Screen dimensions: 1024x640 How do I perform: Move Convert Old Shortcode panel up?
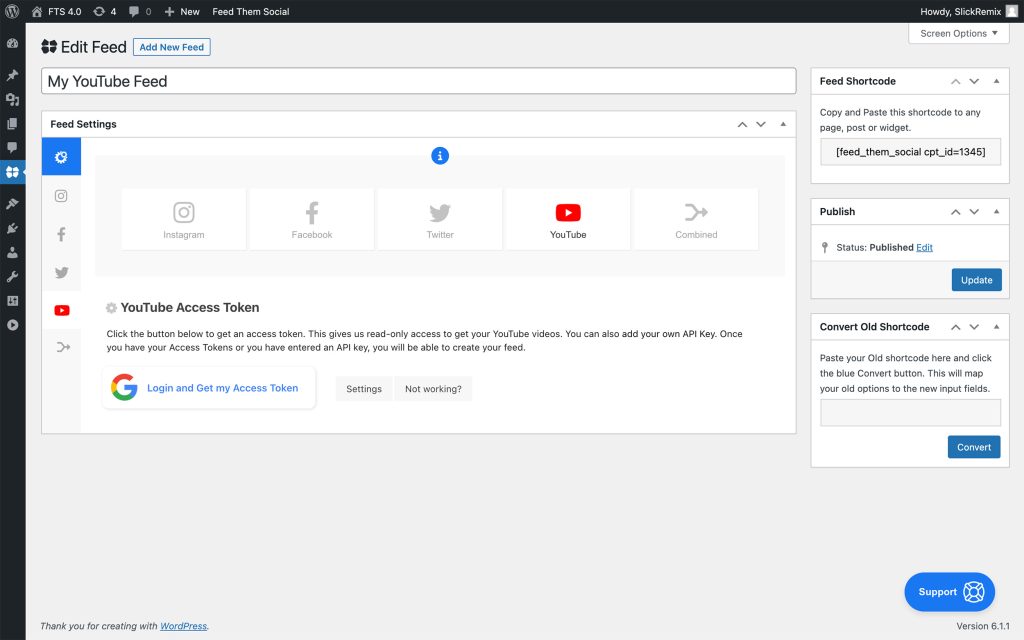tap(955, 327)
